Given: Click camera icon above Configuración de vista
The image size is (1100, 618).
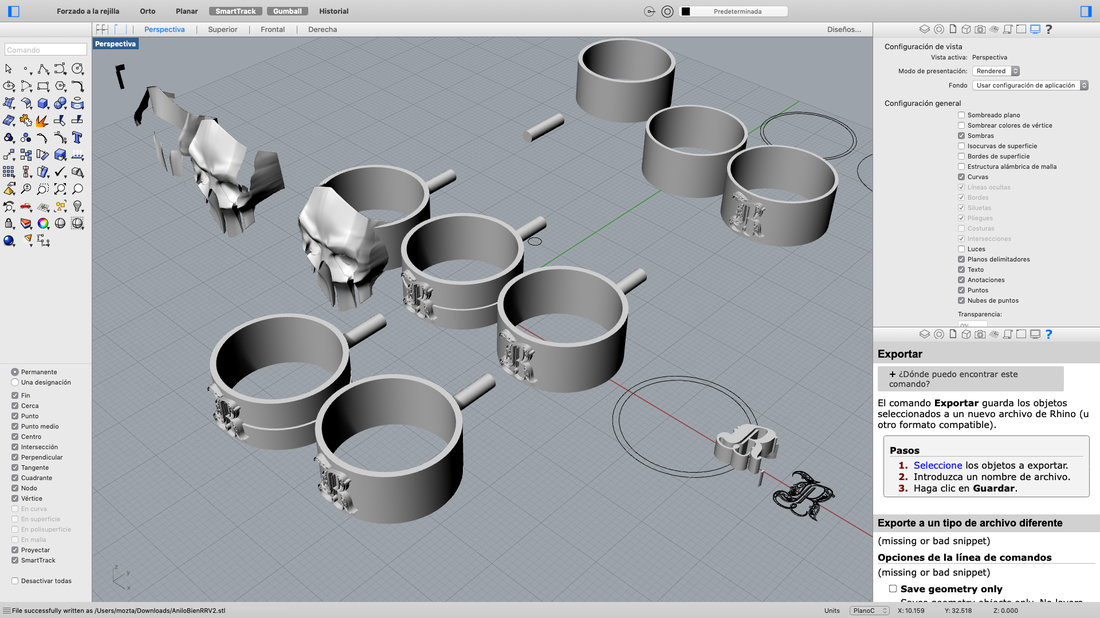Looking at the screenshot, I should [980, 29].
